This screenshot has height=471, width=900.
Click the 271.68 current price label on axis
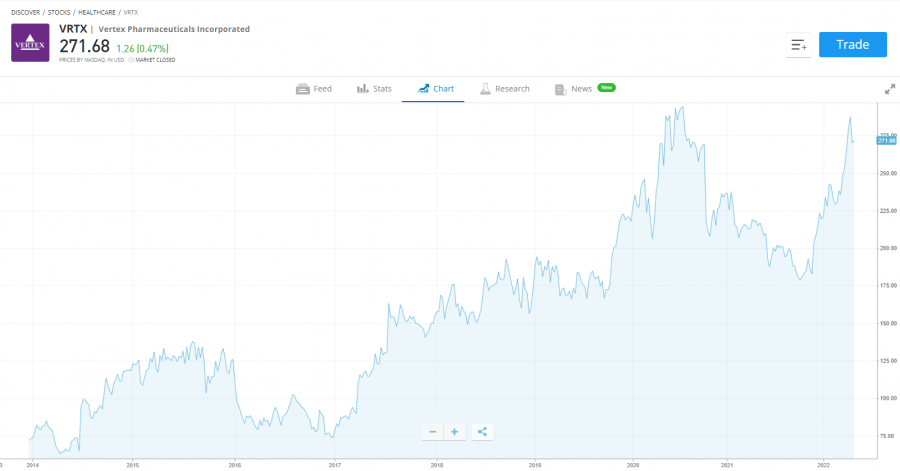886,141
